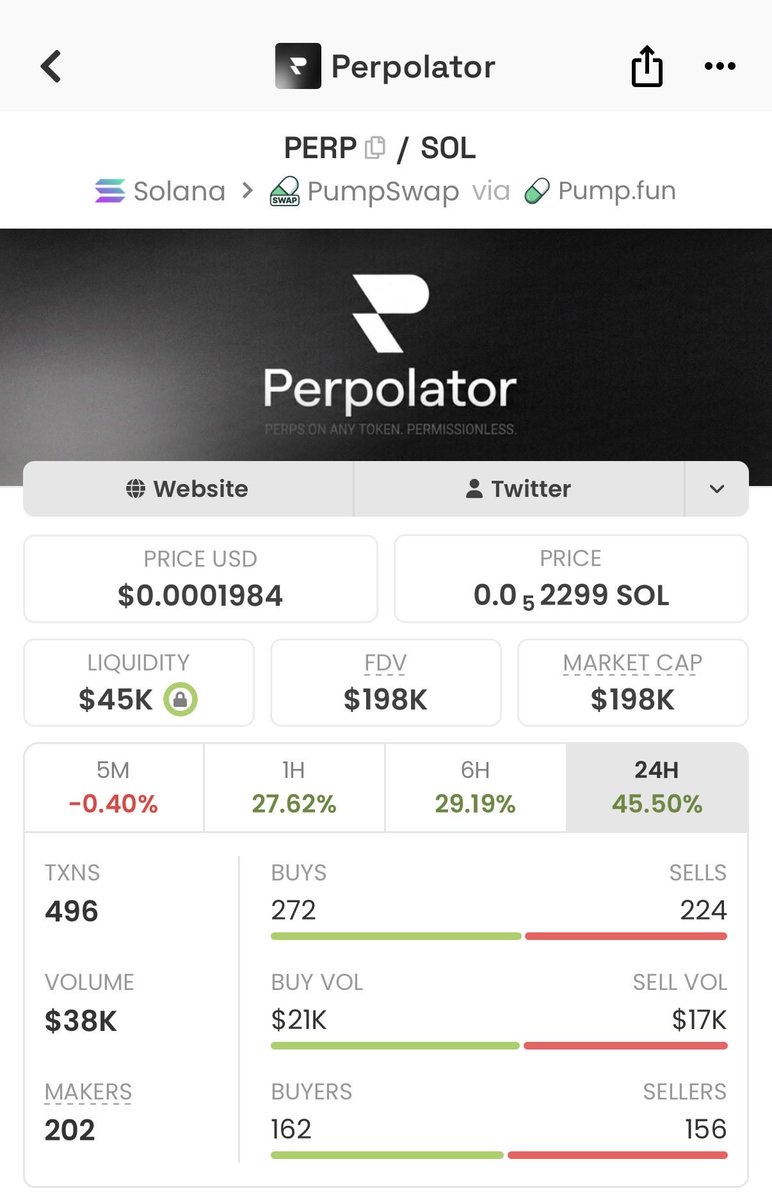Tap the green liquidity lock icon

pyautogui.click(x=181, y=699)
